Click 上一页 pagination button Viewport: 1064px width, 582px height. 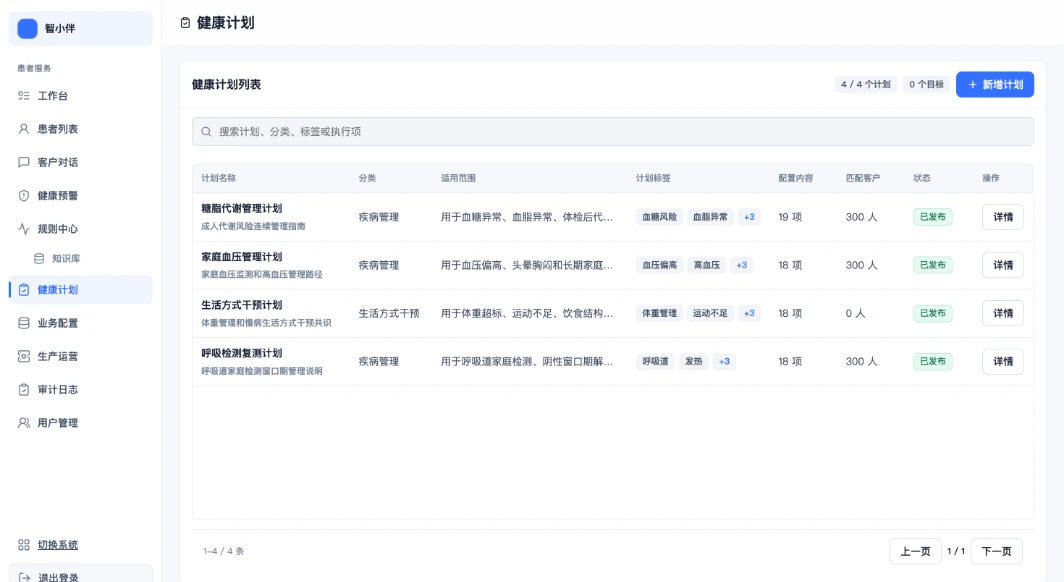point(915,551)
